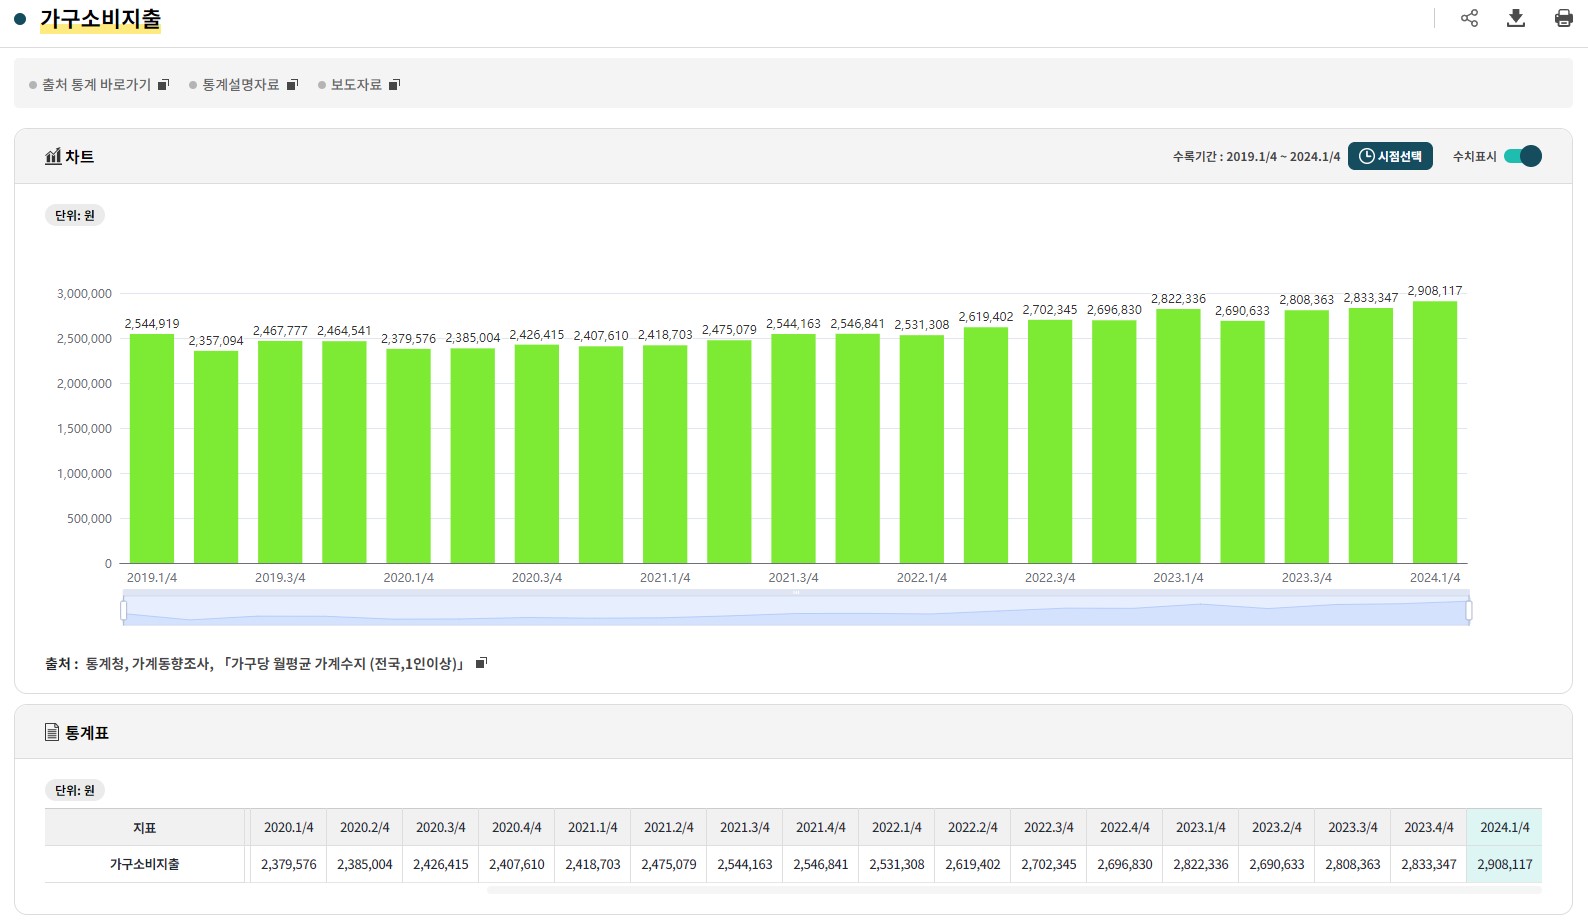Click the 3,000,000 y-axis label
Screen dimensions: 1588x921
pyautogui.click(x=84, y=294)
